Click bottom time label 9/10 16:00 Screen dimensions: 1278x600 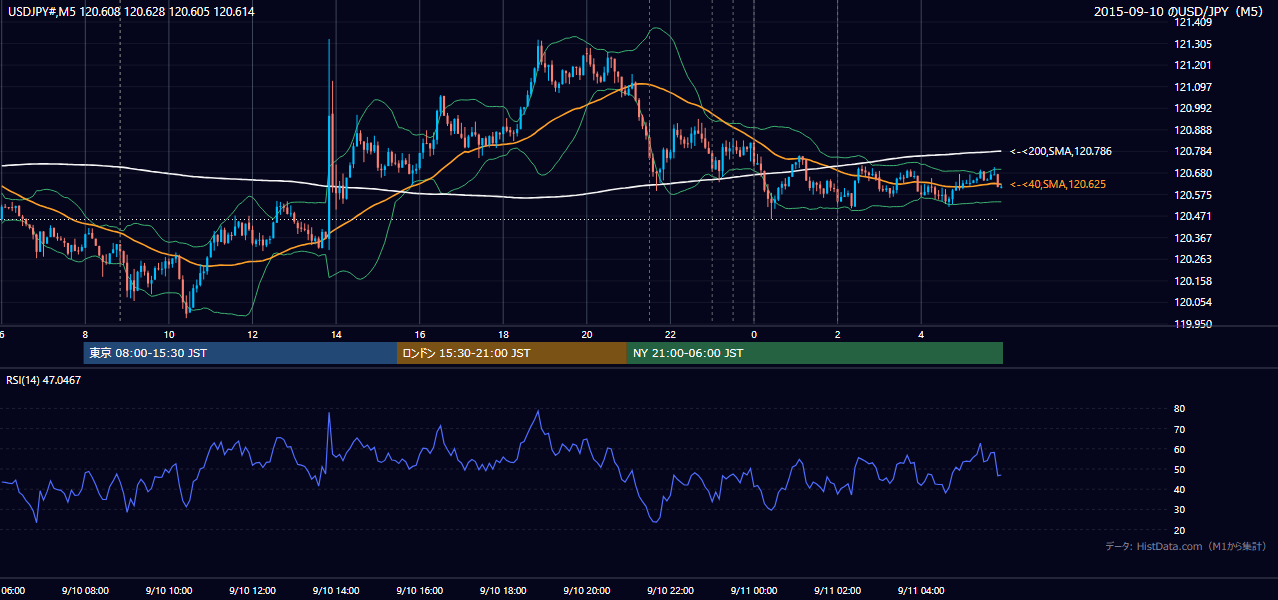419,591
